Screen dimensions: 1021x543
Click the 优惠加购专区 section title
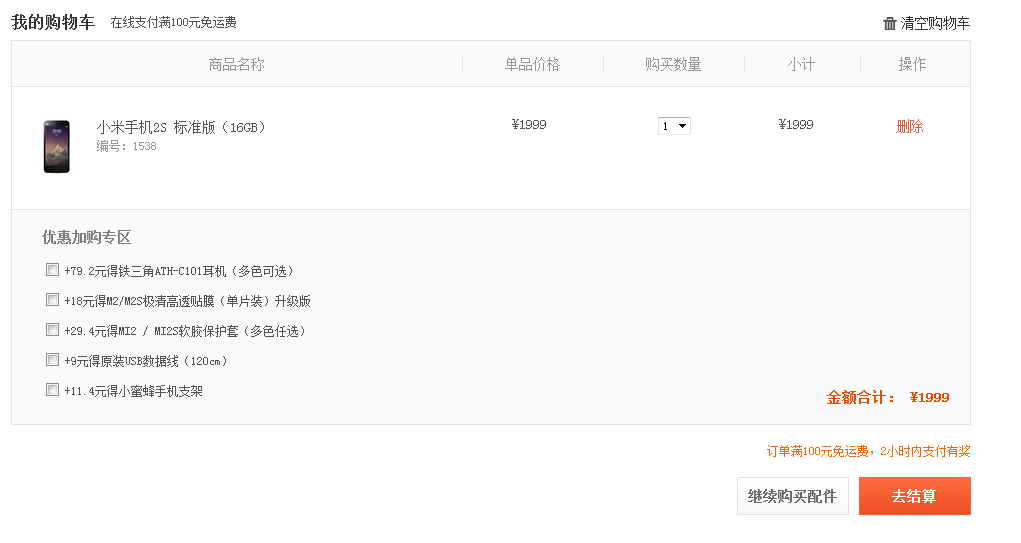tap(86, 237)
